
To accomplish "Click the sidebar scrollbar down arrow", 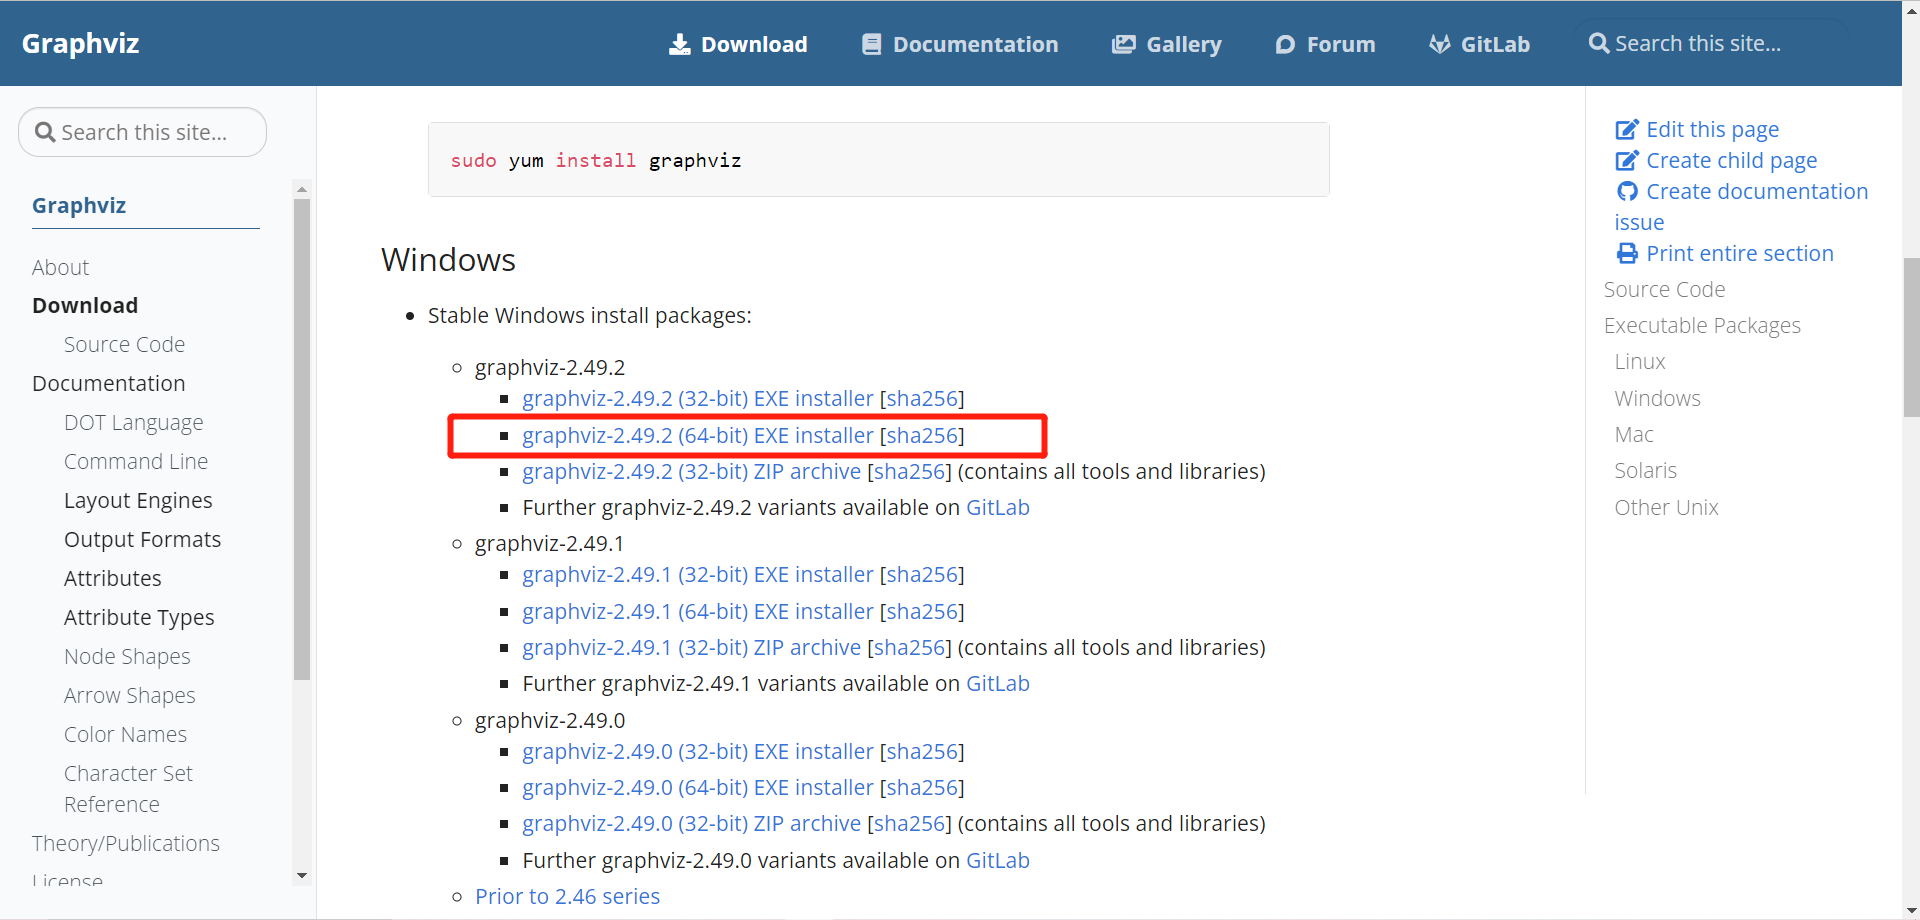I will coord(302,876).
